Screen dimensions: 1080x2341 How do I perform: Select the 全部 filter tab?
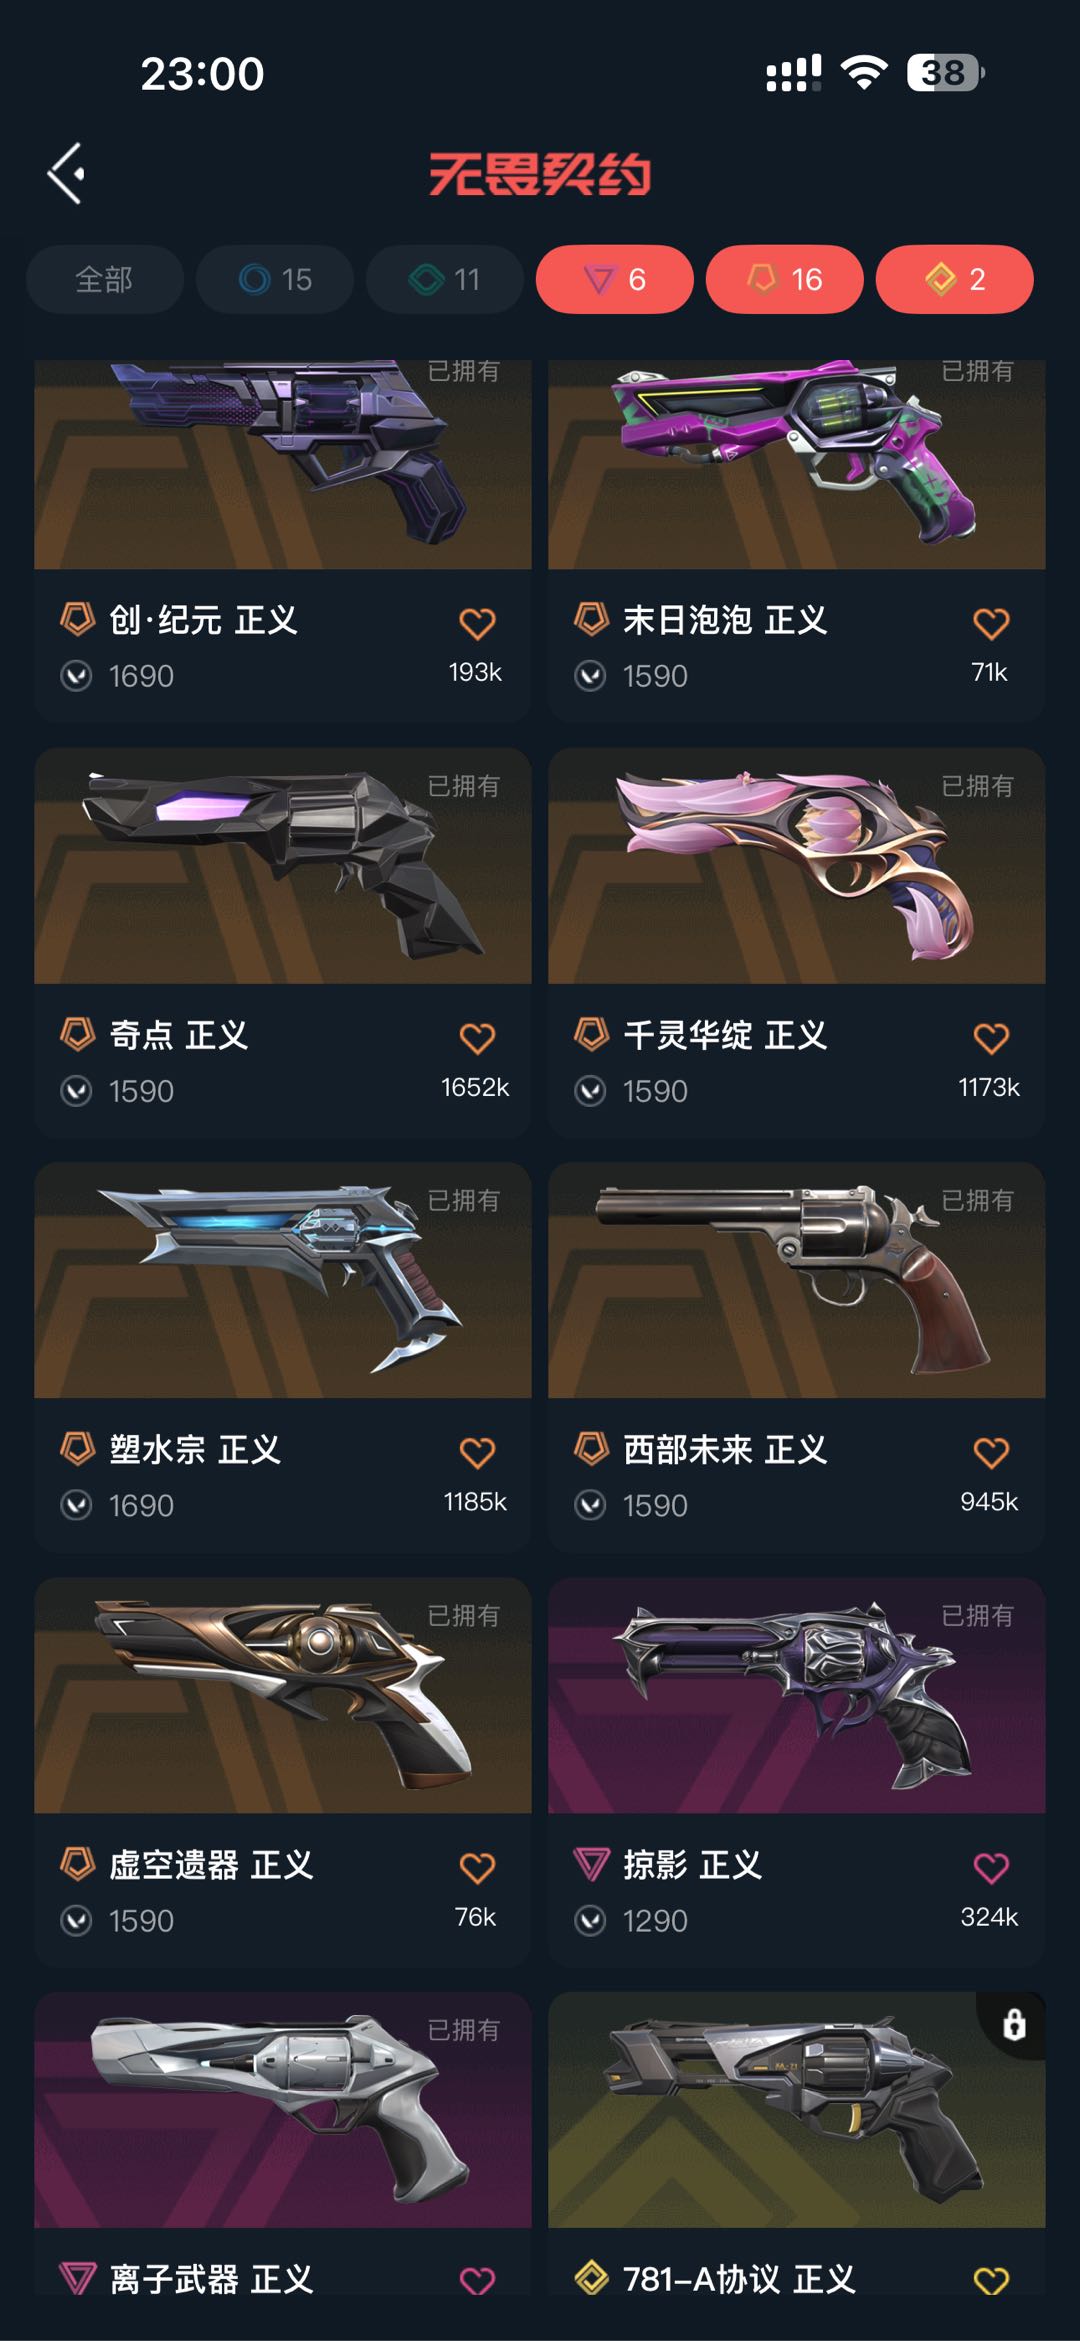click(105, 279)
